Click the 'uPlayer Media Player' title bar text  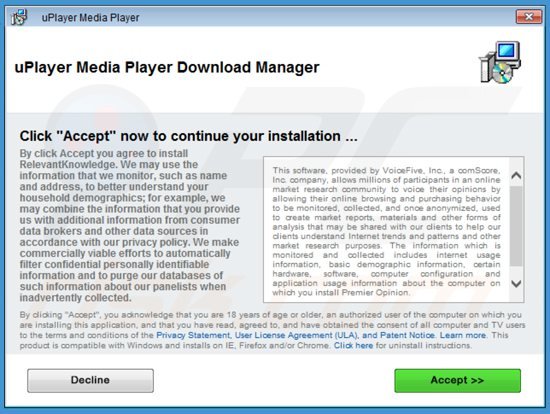coord(90,18)
